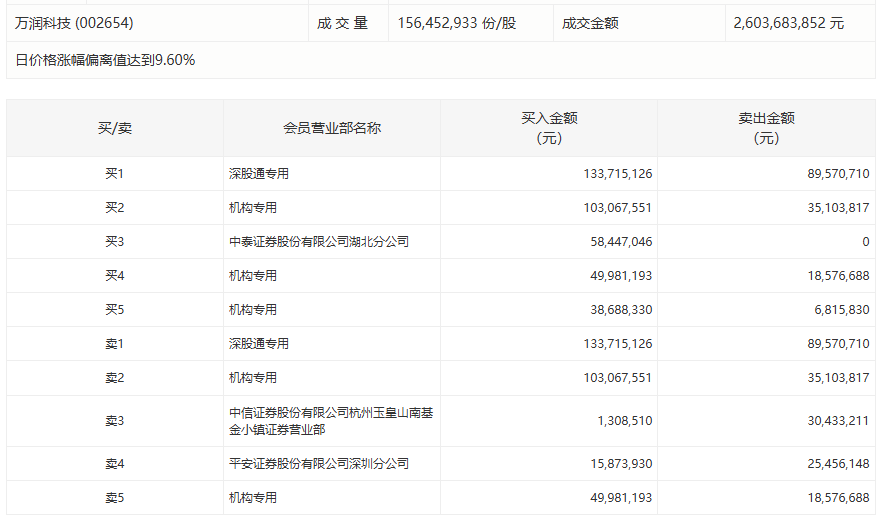Image resolution: width=882 pixels, height=519 pixels.
Task: Open 中信证券杭州玉皇山南基金小镇证券营业部 entry
Action: 330,421
